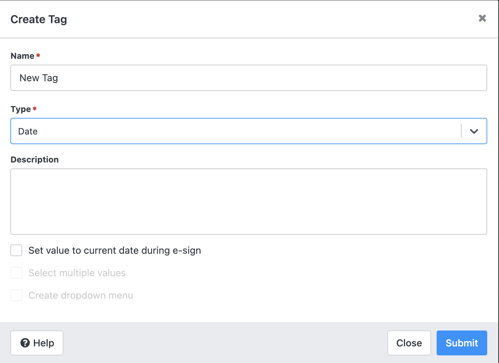The image size is (499, 363).
Task: Submit the new tag with the blue button
Action: [x=462, y=343]
